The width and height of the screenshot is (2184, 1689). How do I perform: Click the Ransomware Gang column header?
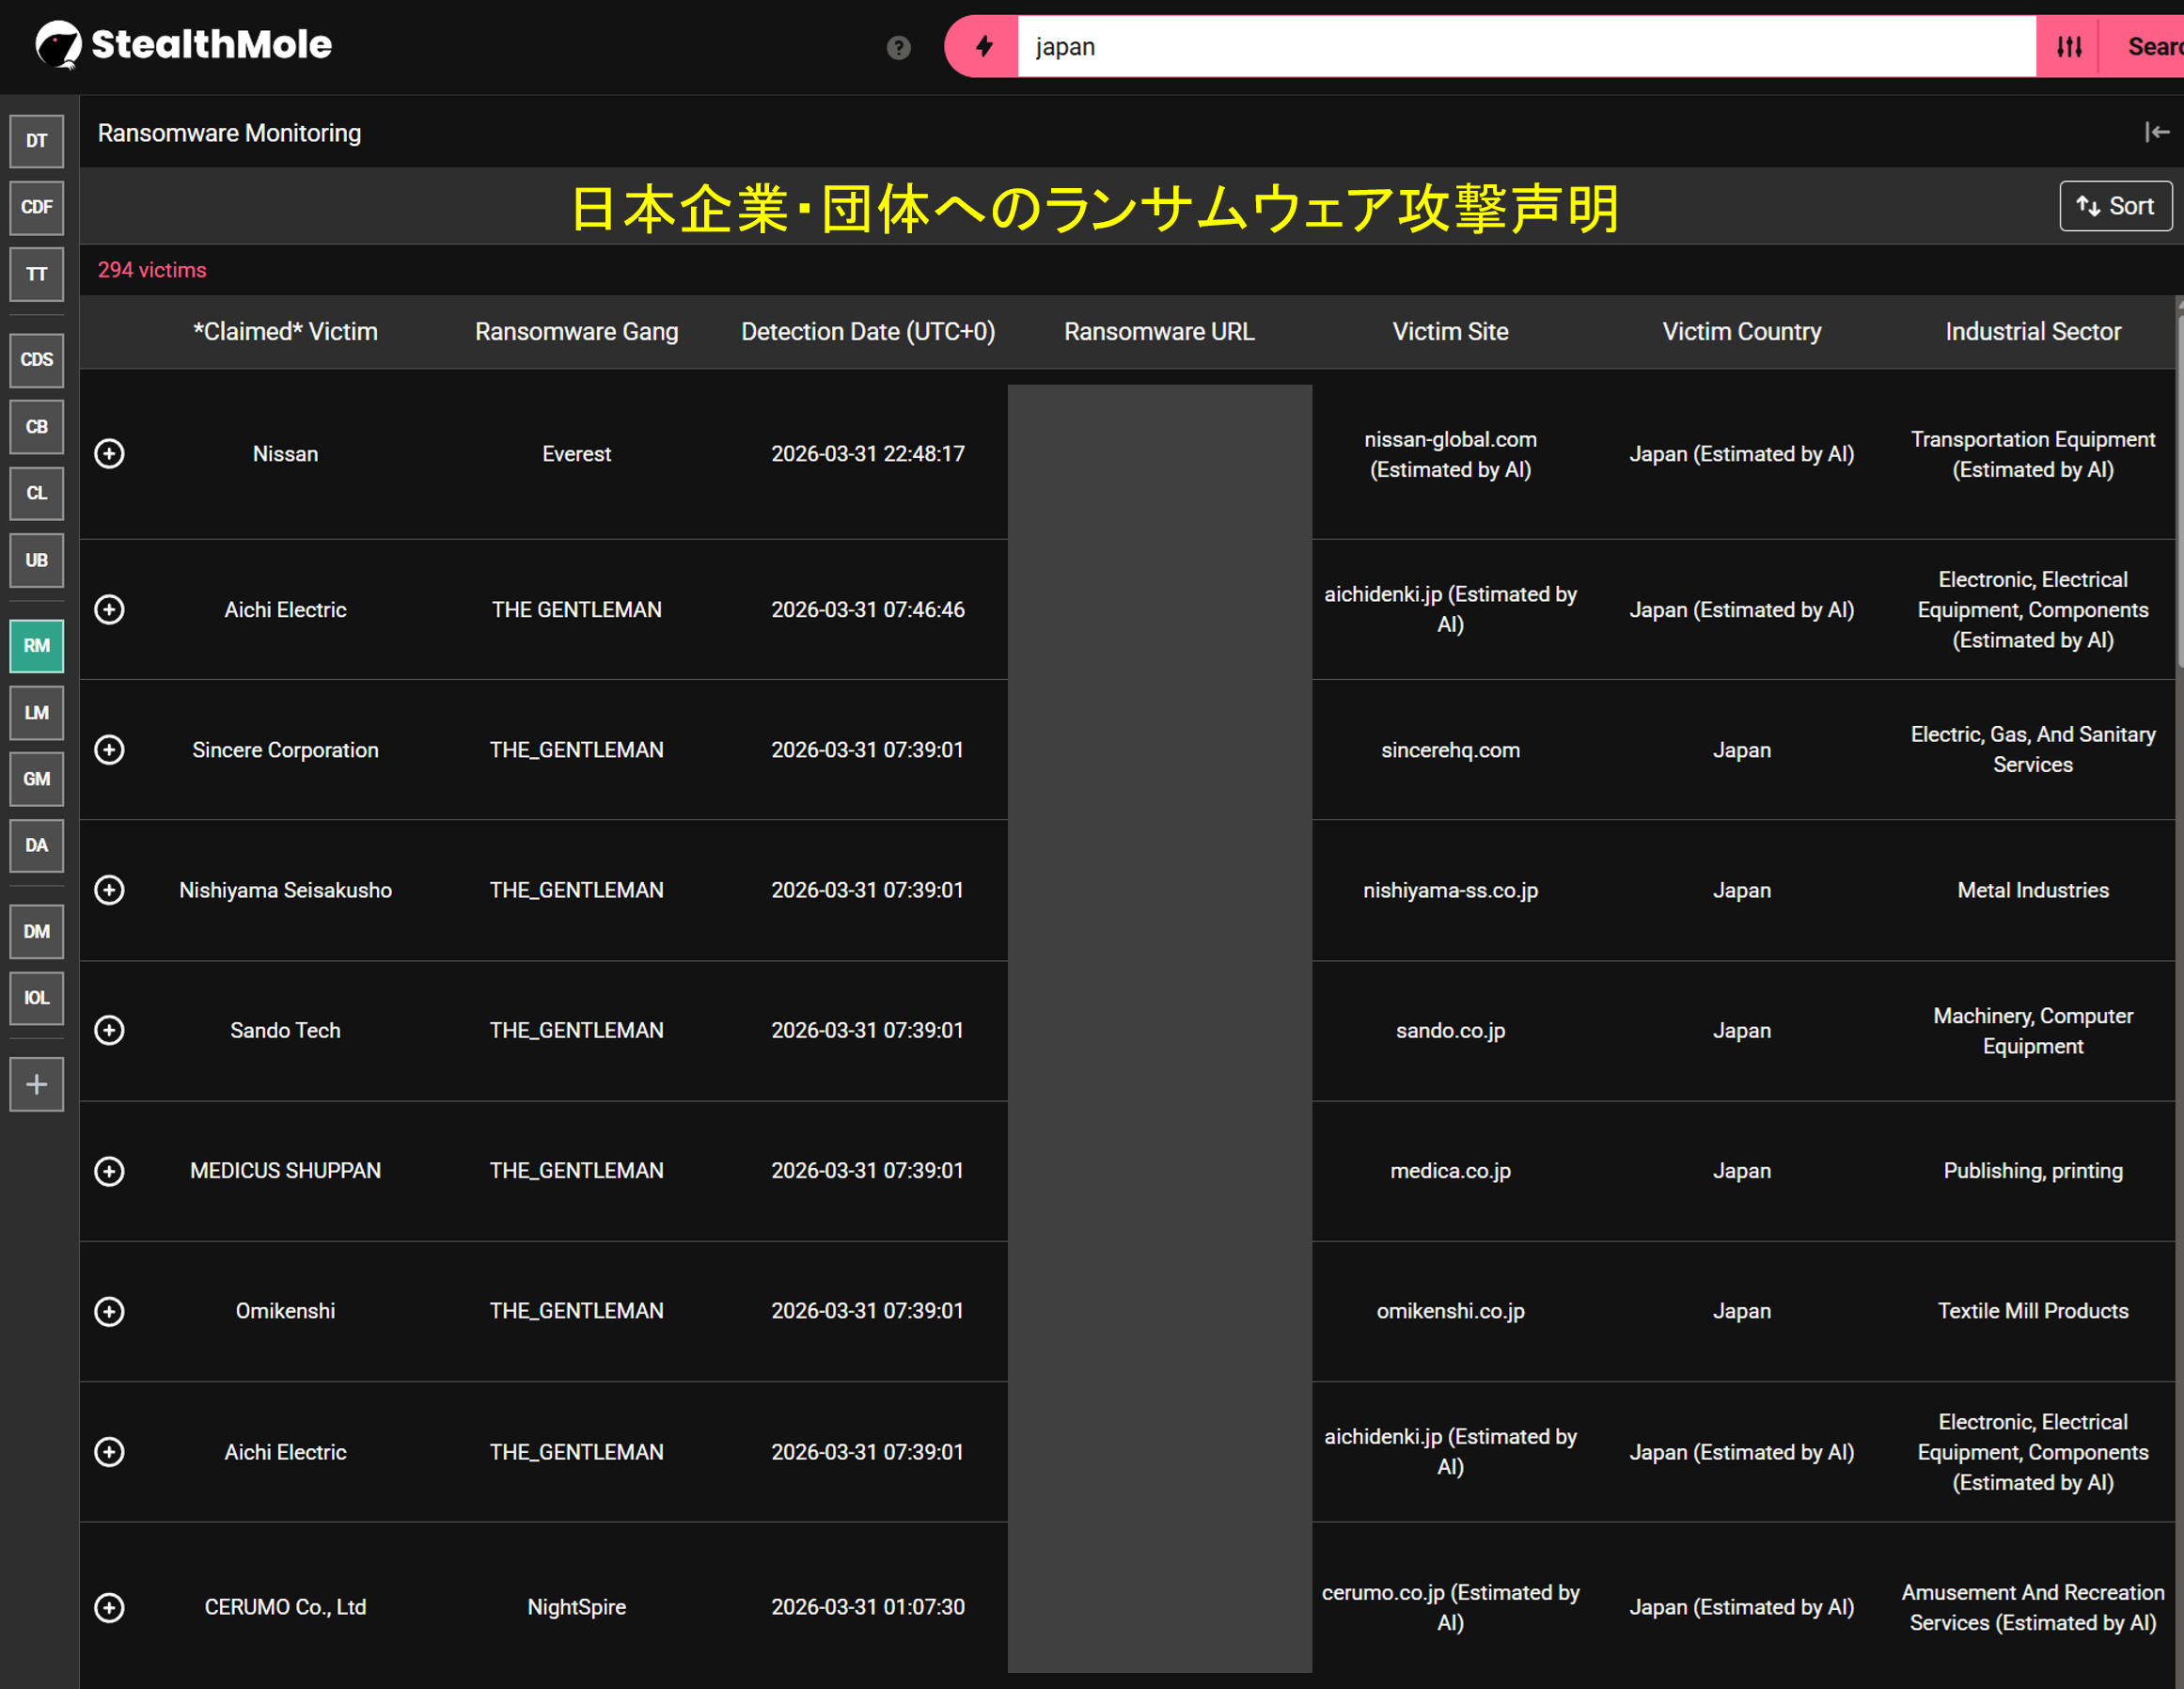576,332
